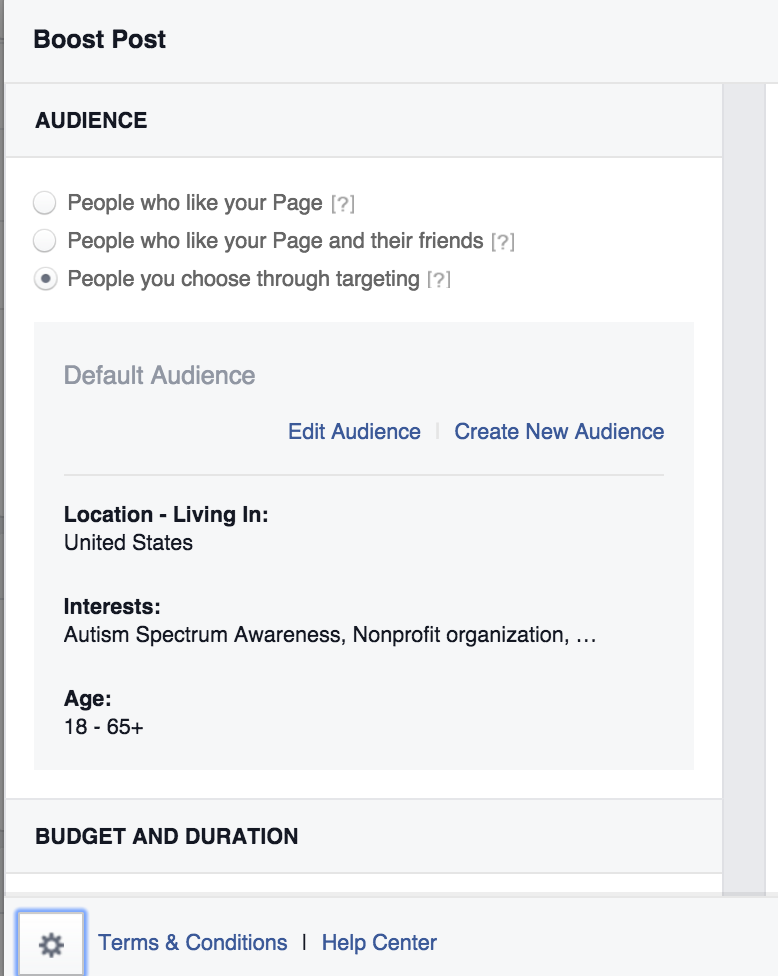Viewport: 778px width, 976px height.
Task: Visit the Help Center link
Action: [379, 942]
